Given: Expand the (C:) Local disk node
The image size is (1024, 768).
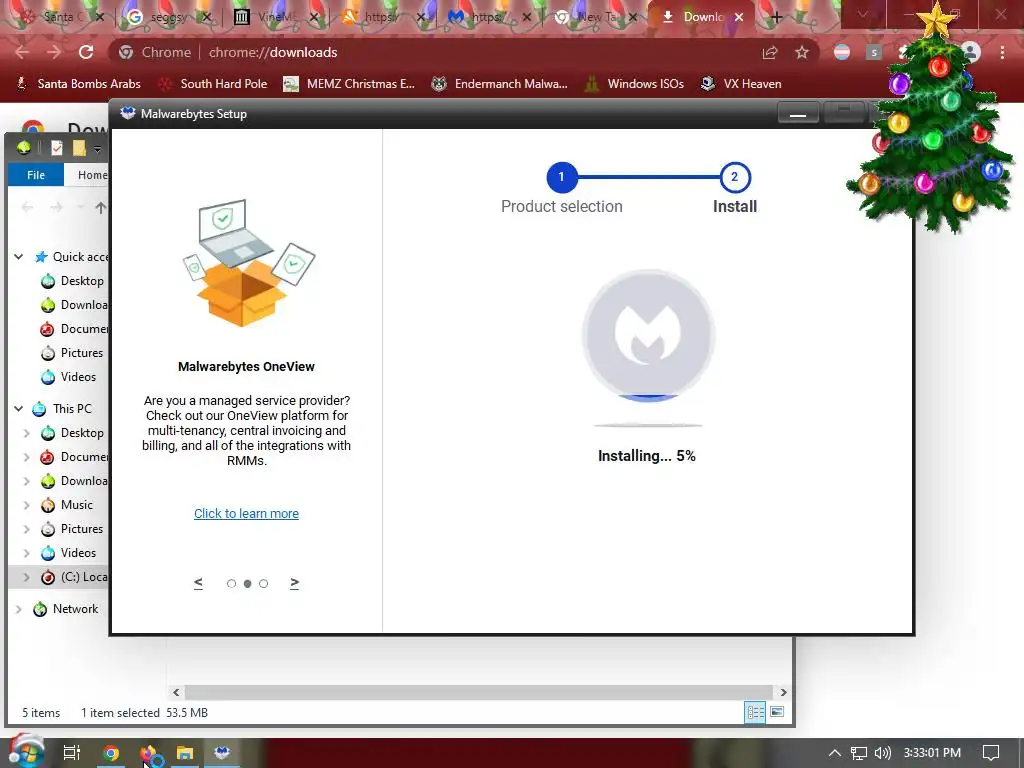Looking at the screenshot, I should point(27,577).
